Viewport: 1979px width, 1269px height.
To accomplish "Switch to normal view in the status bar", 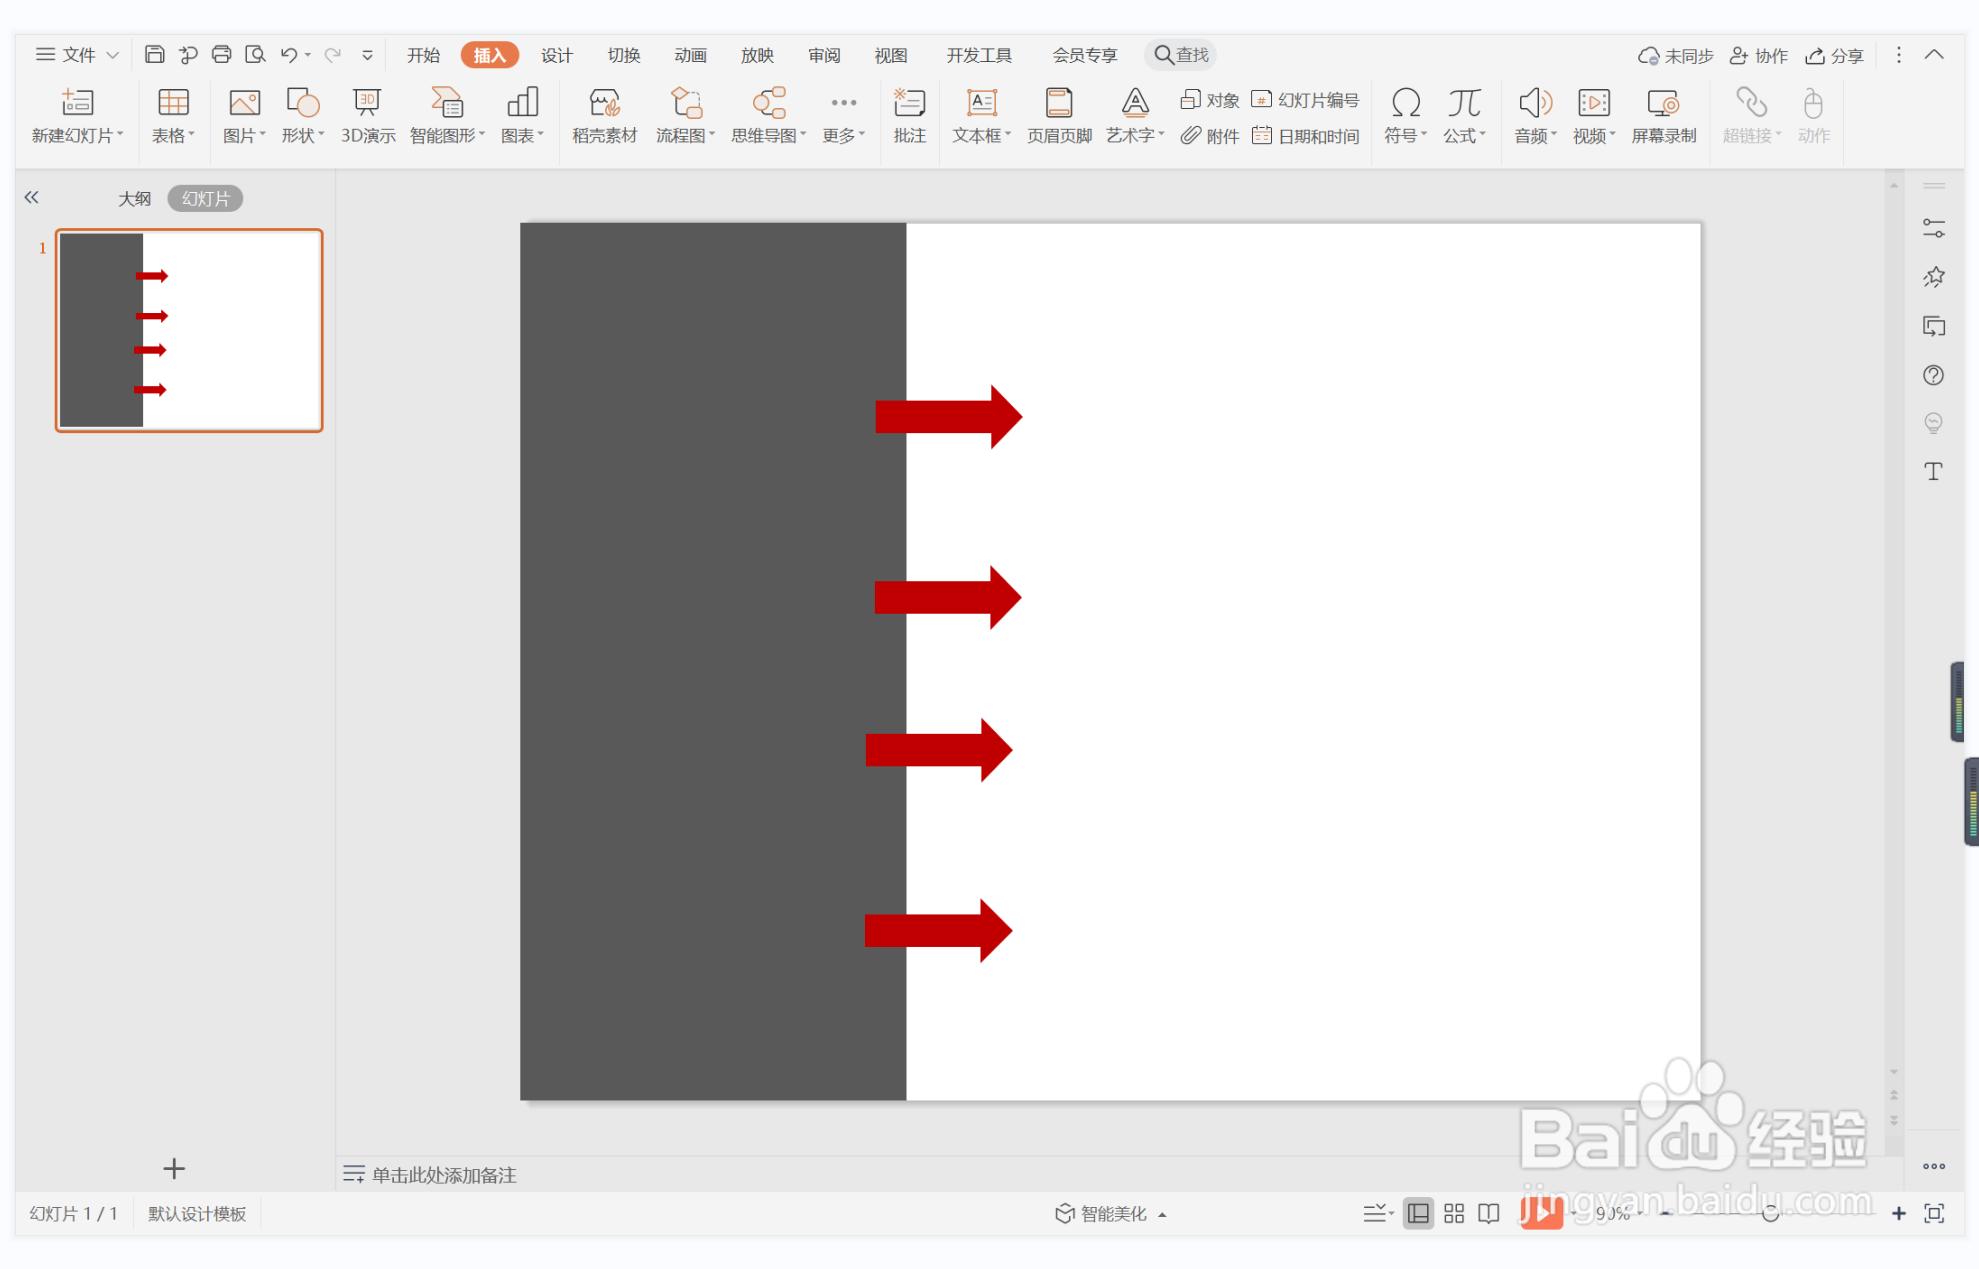I will tap(1418, 1213).
